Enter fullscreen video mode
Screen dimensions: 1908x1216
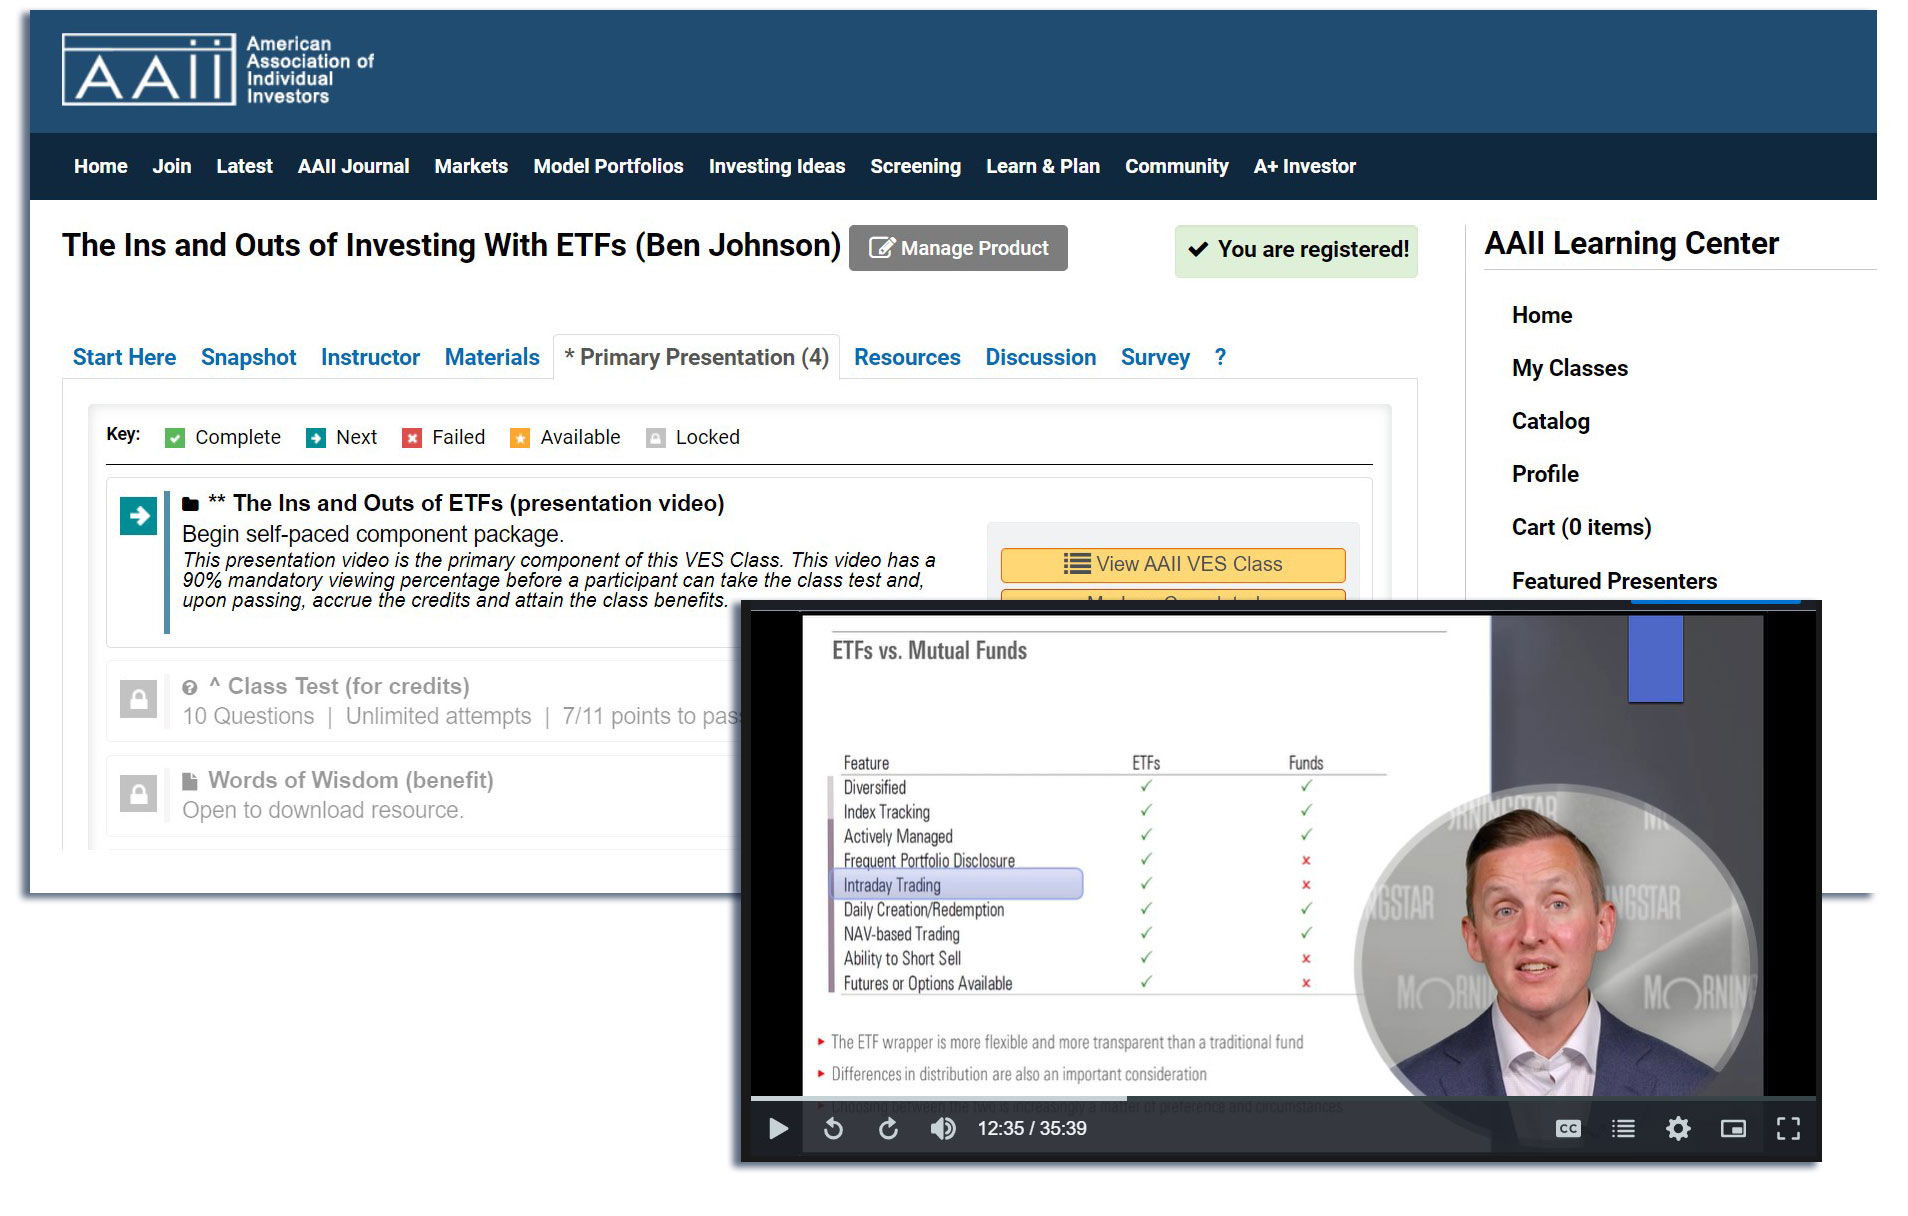(1788, 1129)
